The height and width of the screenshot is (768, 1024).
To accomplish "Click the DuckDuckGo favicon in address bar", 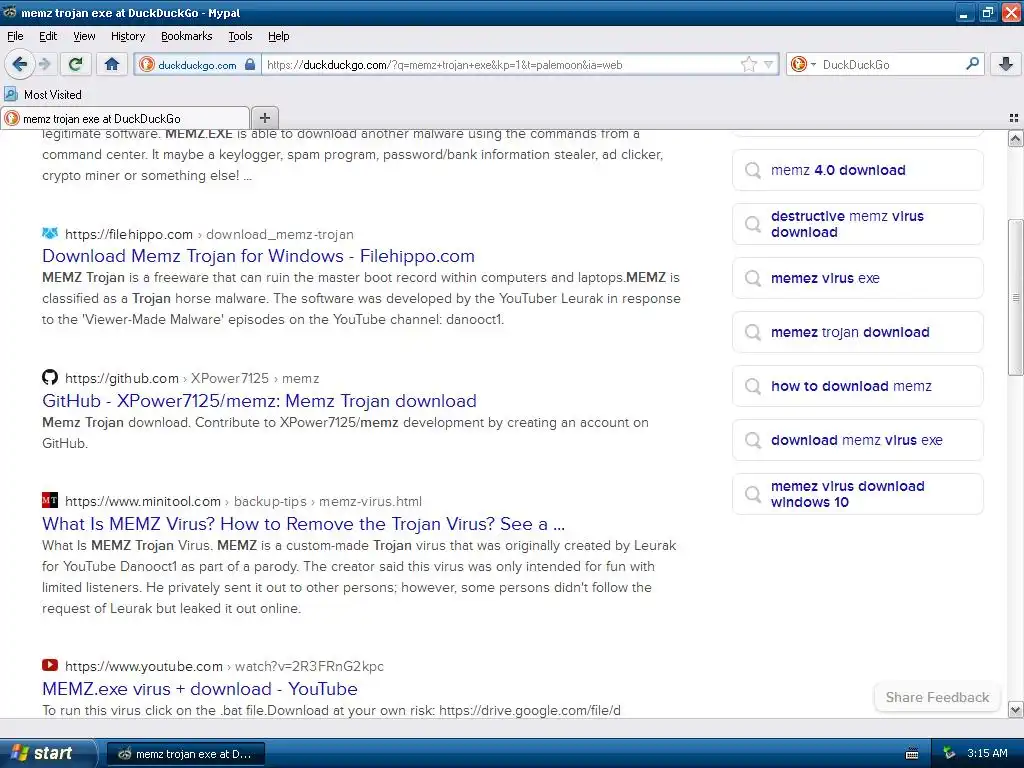I will 147,64.
